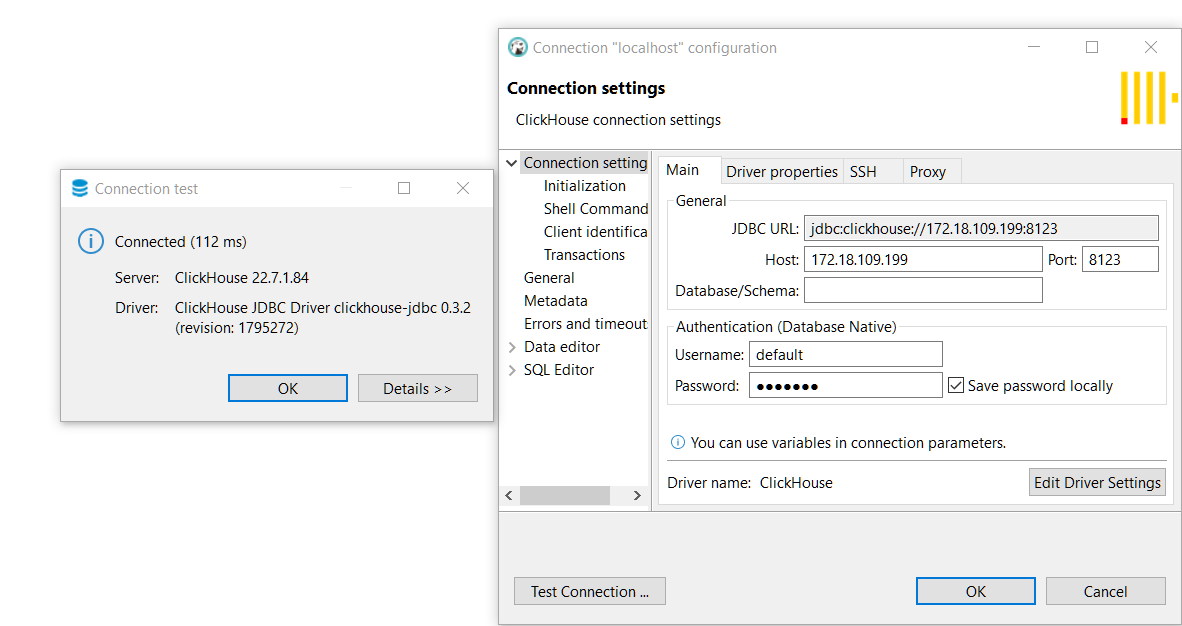Select Metadata in the settings tree
This screenshot has width=1182, height=626.
click(556, 301)
